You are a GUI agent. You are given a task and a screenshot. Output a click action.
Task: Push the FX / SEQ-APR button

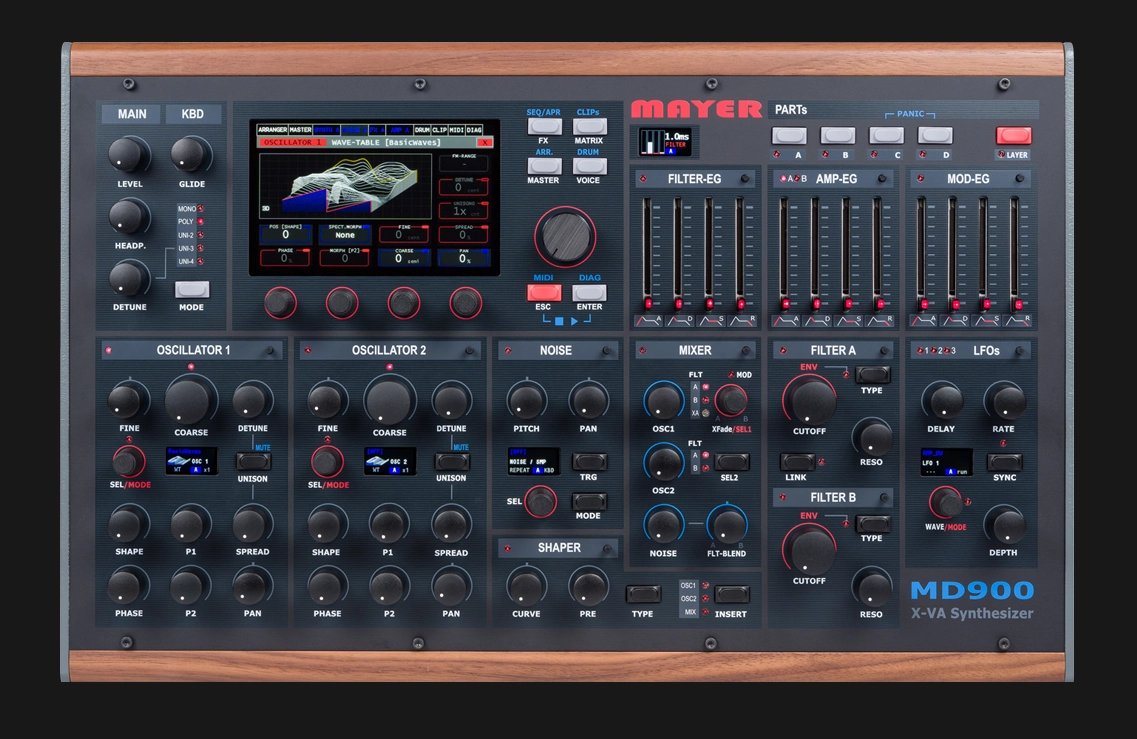[544, 126]
